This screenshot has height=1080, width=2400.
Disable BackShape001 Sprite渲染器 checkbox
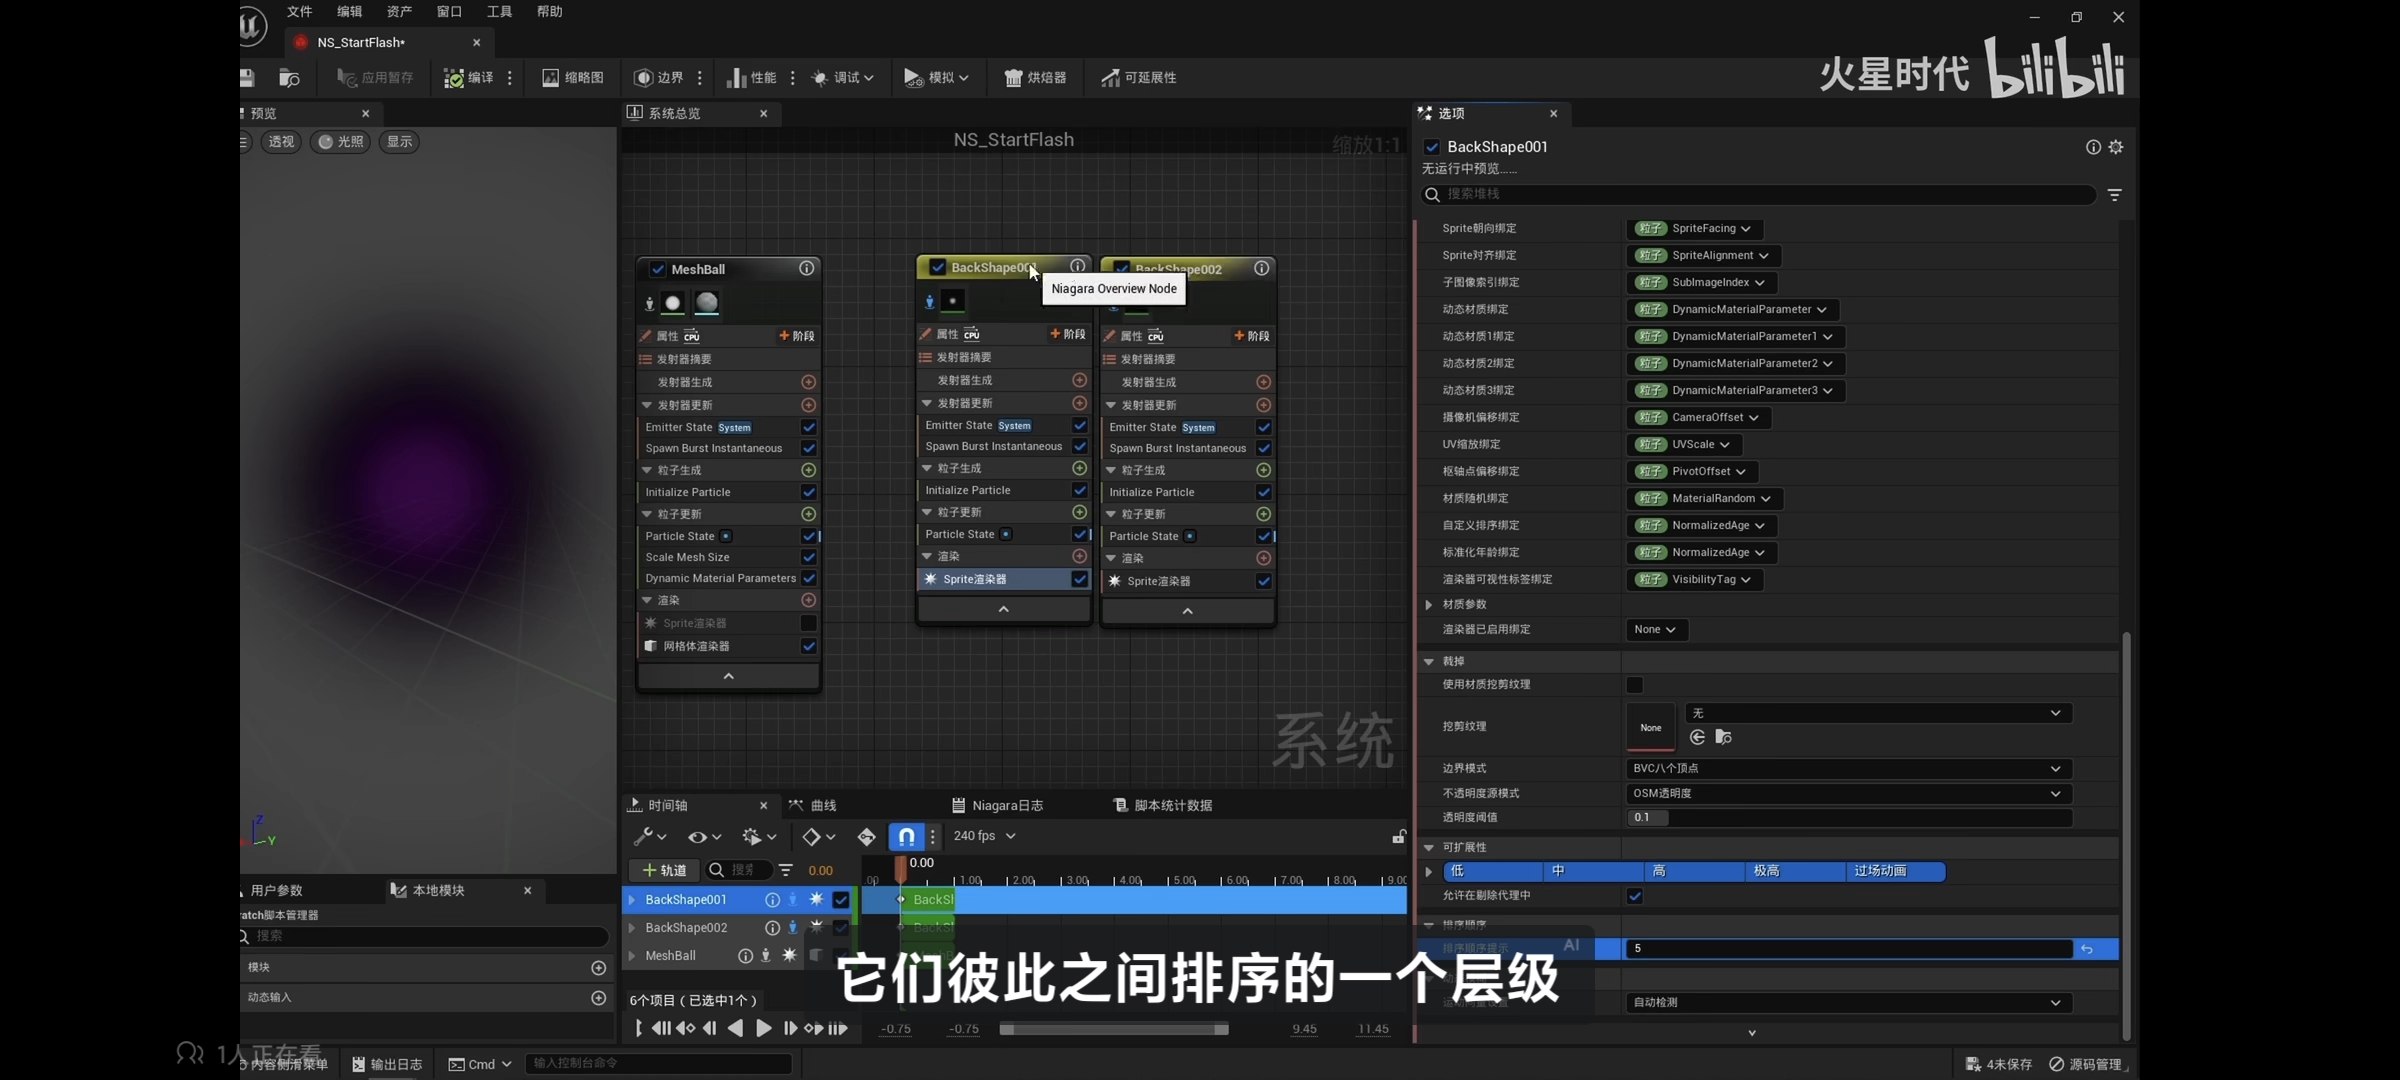tap(1079, 579)
